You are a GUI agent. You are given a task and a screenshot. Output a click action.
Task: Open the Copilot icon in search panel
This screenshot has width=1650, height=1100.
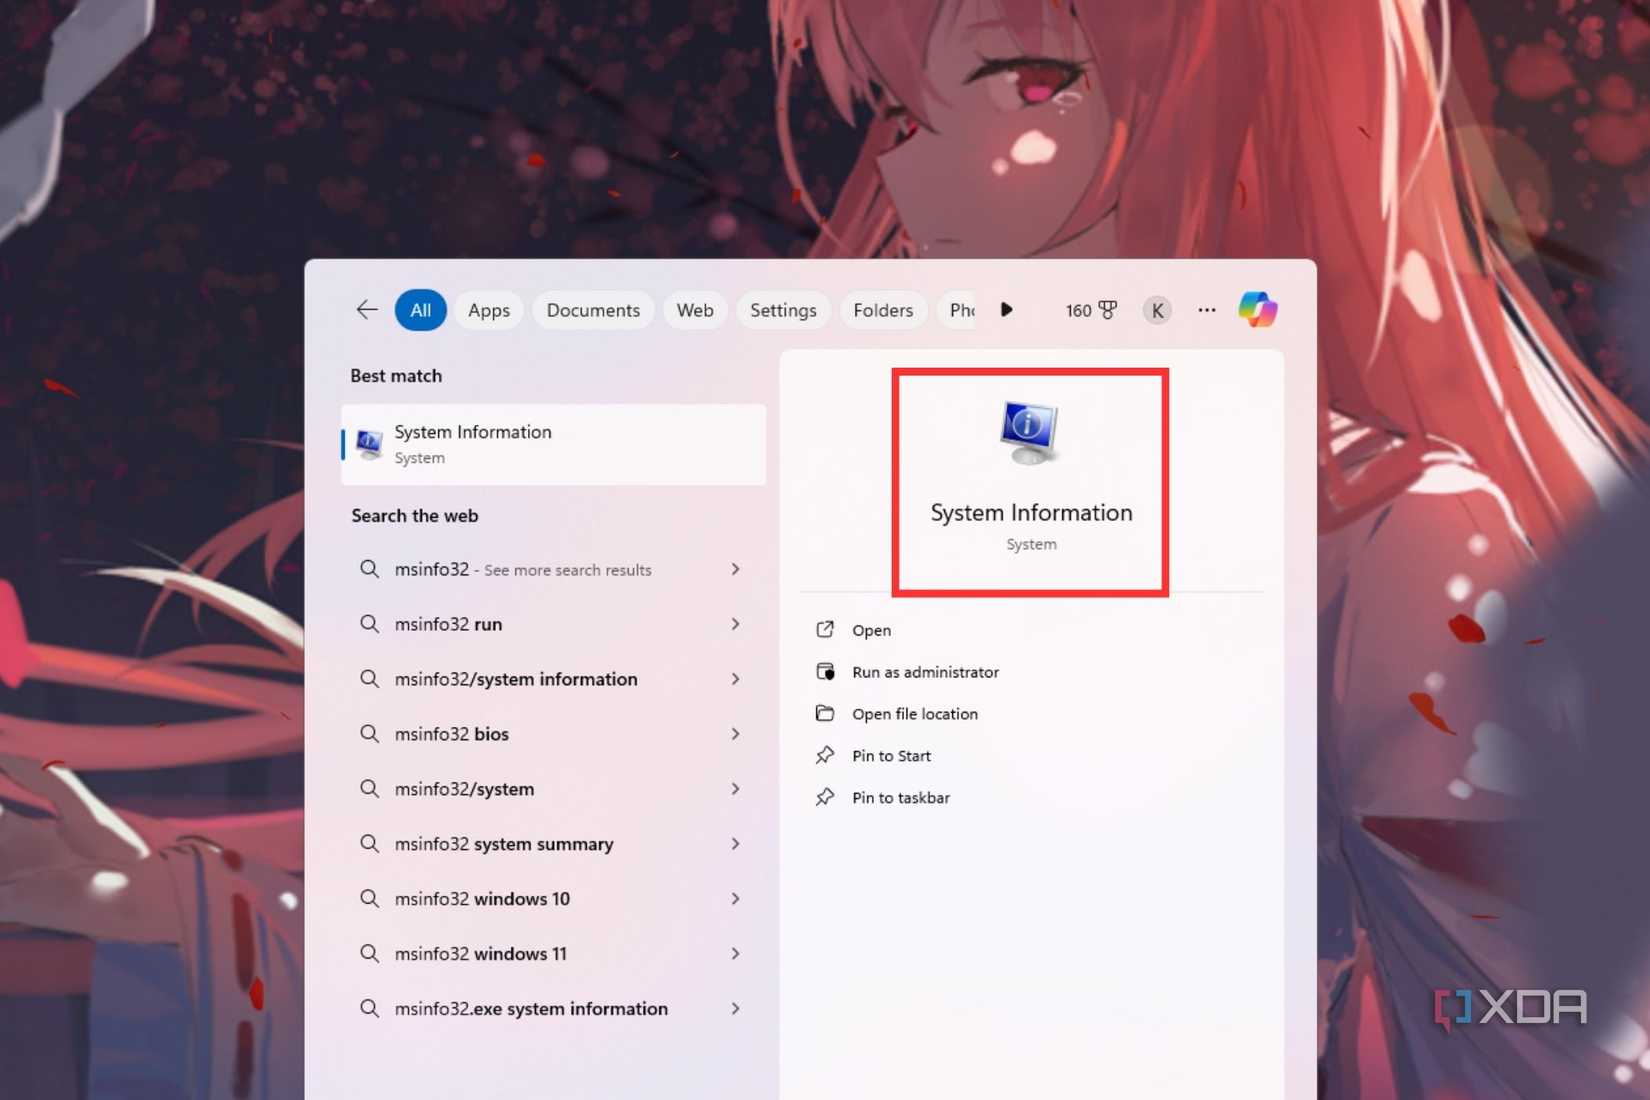click(1257, 310)
